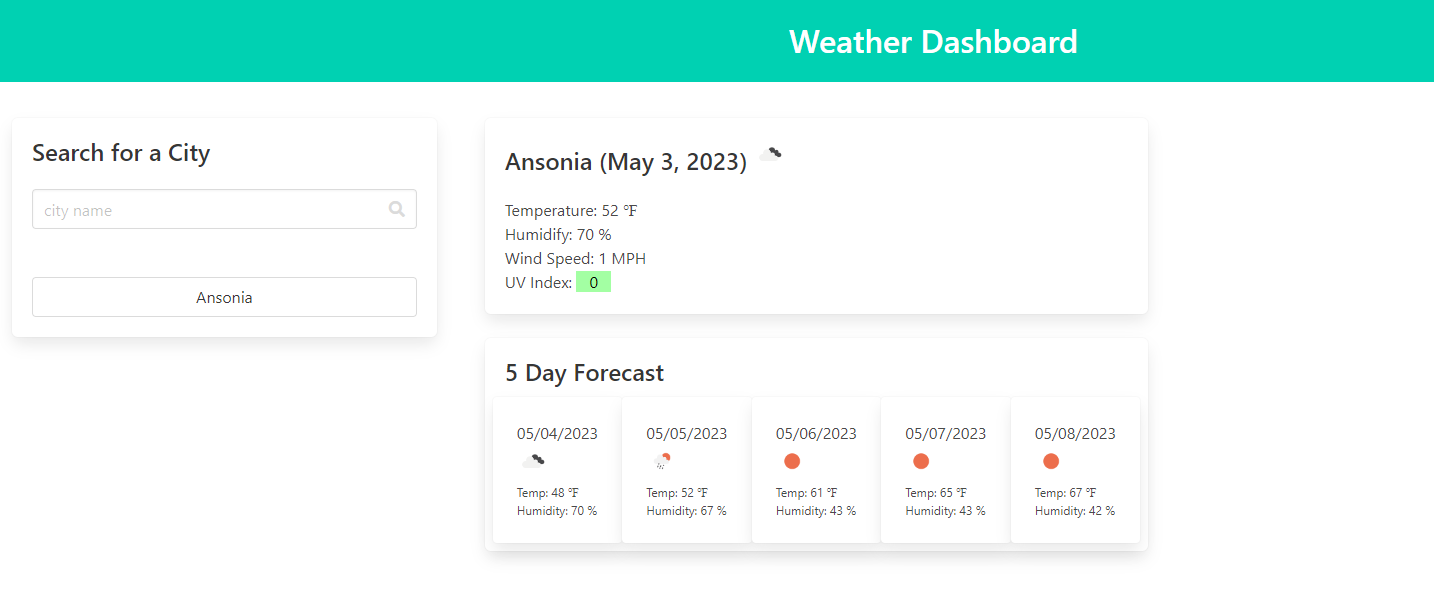
Task: Click the city name input field
Action: pos(224,209)
